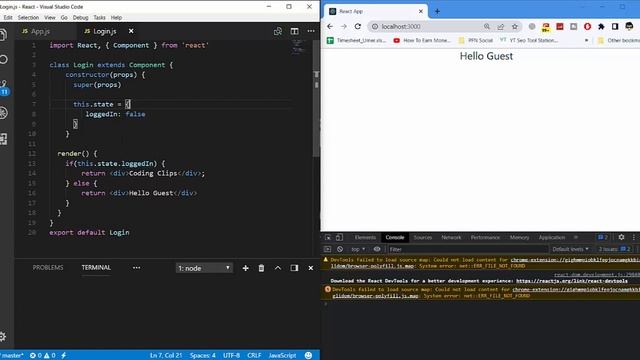Click errors and warnings count in status bar
Viewport: 640px width, 360px height.
point(42,356)
